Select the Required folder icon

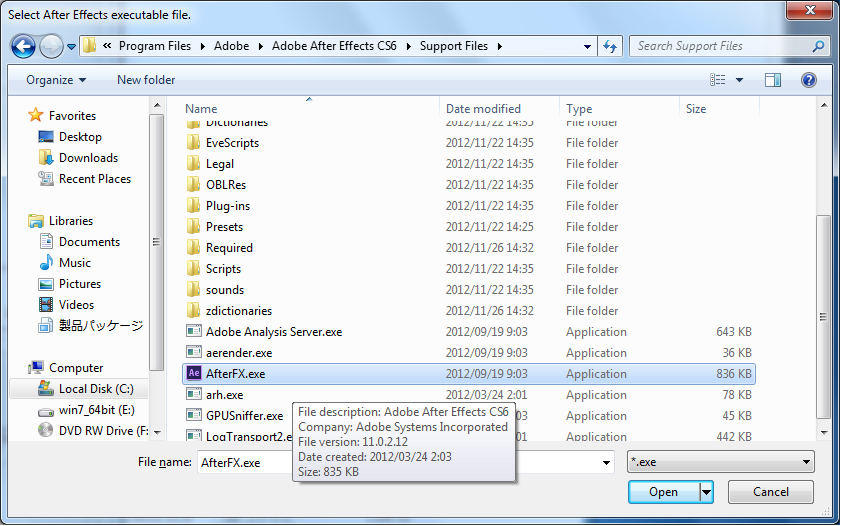point(193,248)
